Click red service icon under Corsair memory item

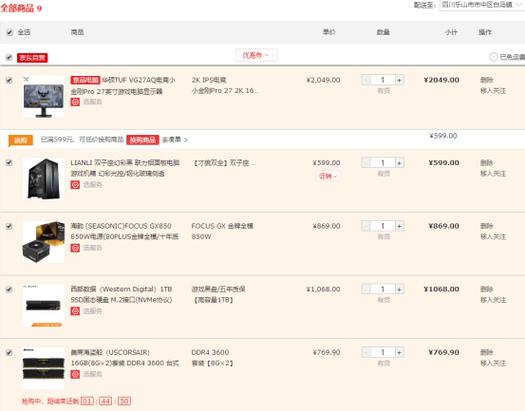[75, 374]
